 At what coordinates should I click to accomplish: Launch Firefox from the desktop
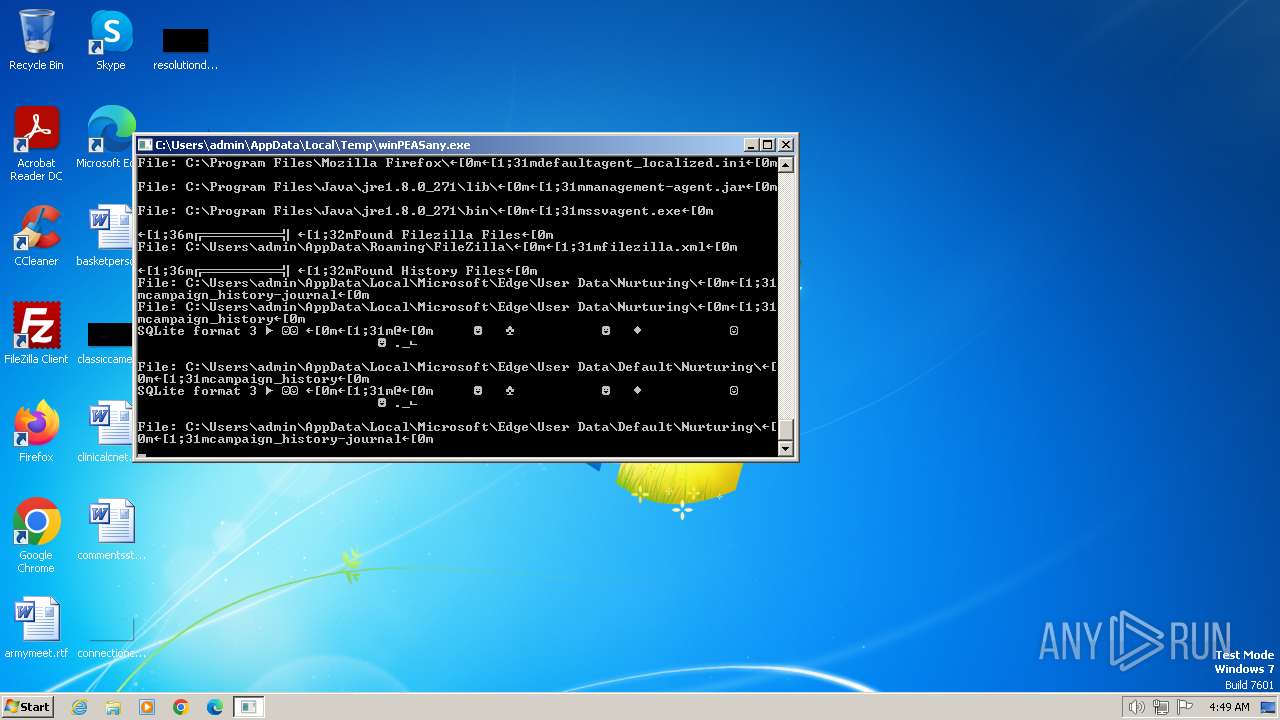click(x=36, y=432)
